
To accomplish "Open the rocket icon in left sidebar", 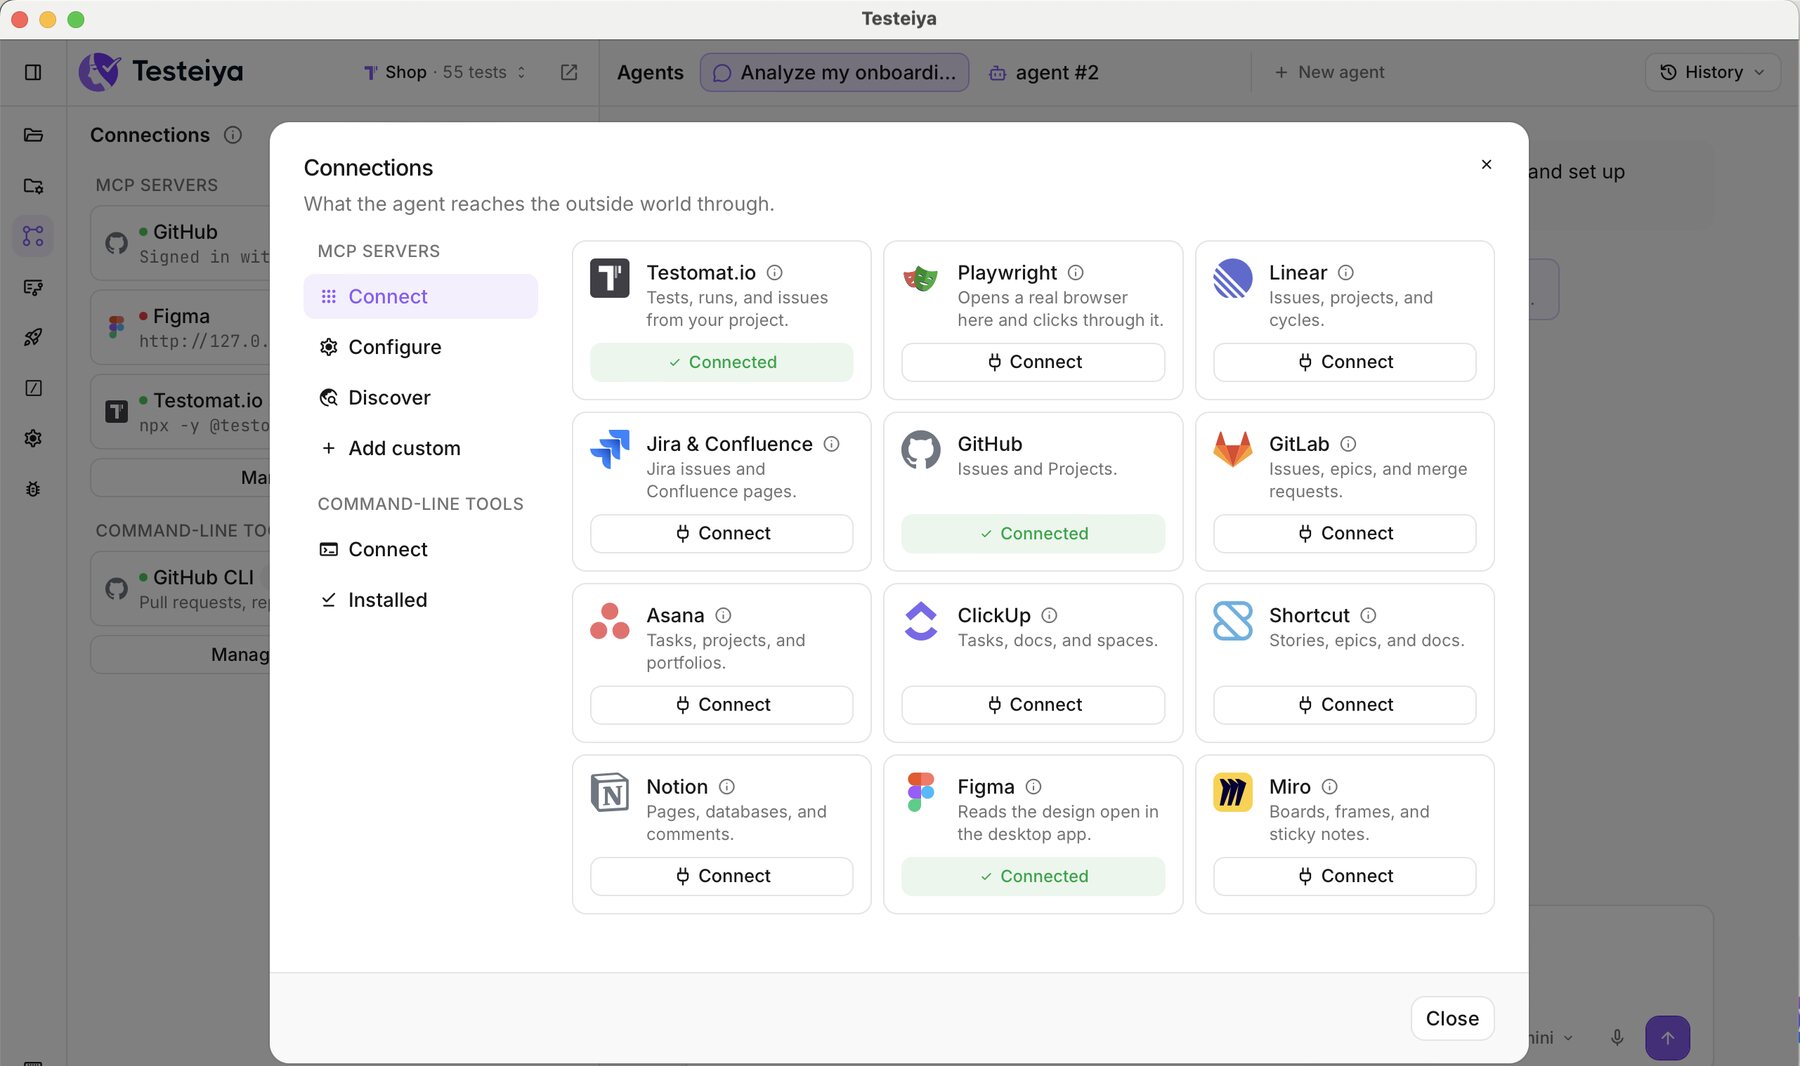I will [33, 337].
